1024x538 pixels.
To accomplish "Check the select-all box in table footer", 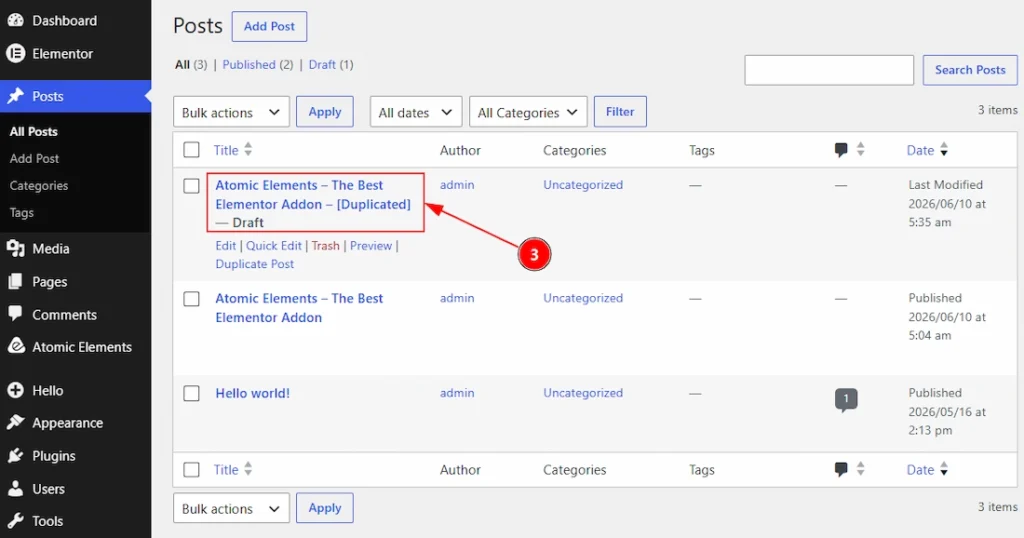I will (191, 469).
